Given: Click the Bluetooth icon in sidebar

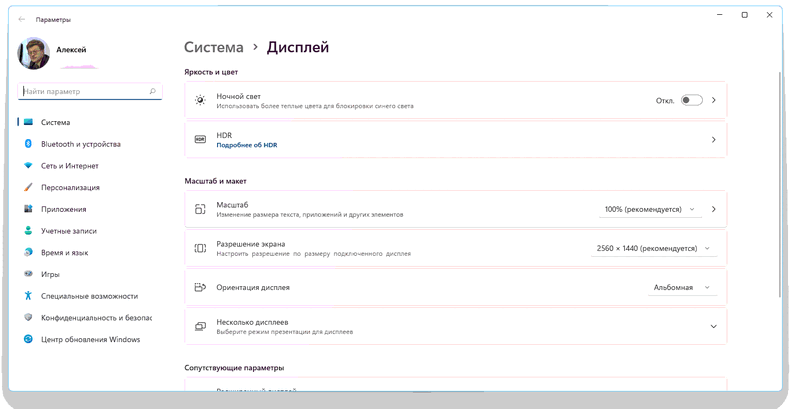Looking at the screenshot, I should pos(29,144).
